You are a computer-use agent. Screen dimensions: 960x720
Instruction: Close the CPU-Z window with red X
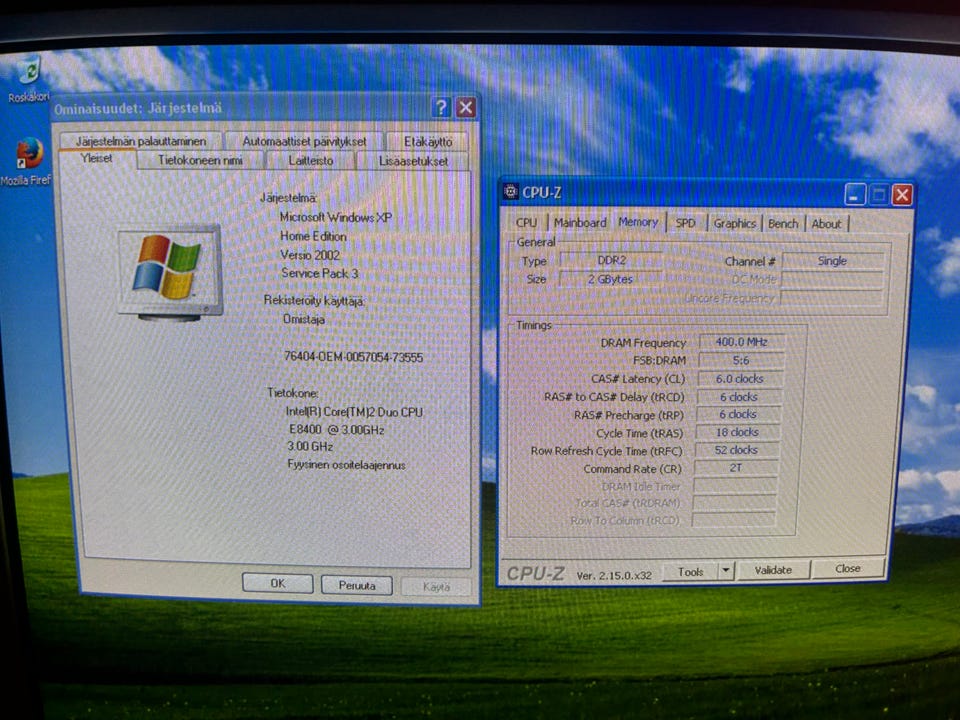pos(902,195)
